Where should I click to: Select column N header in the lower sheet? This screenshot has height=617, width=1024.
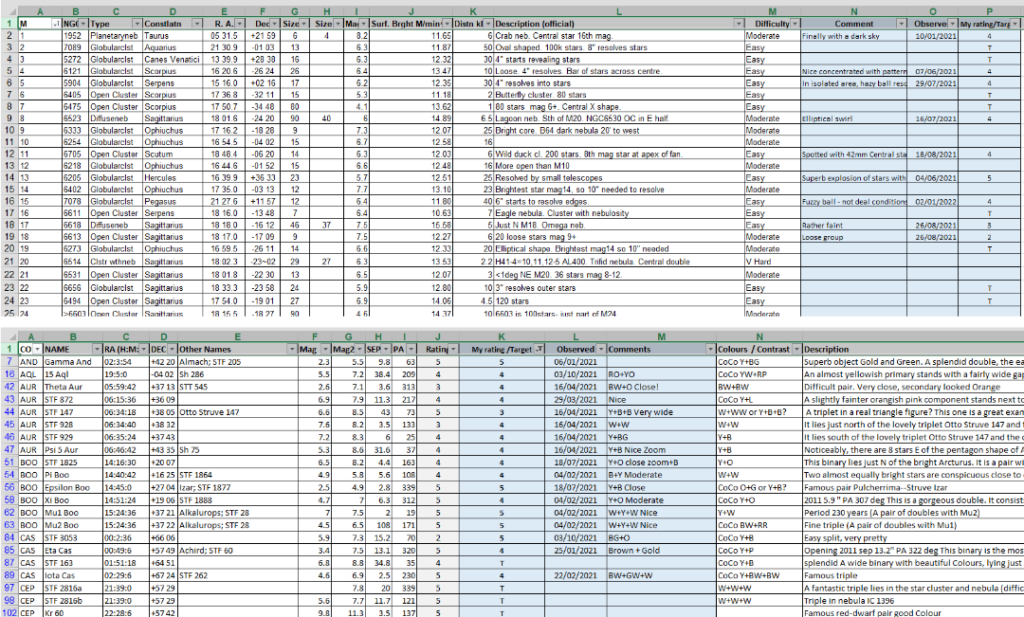tap(759, 337)
